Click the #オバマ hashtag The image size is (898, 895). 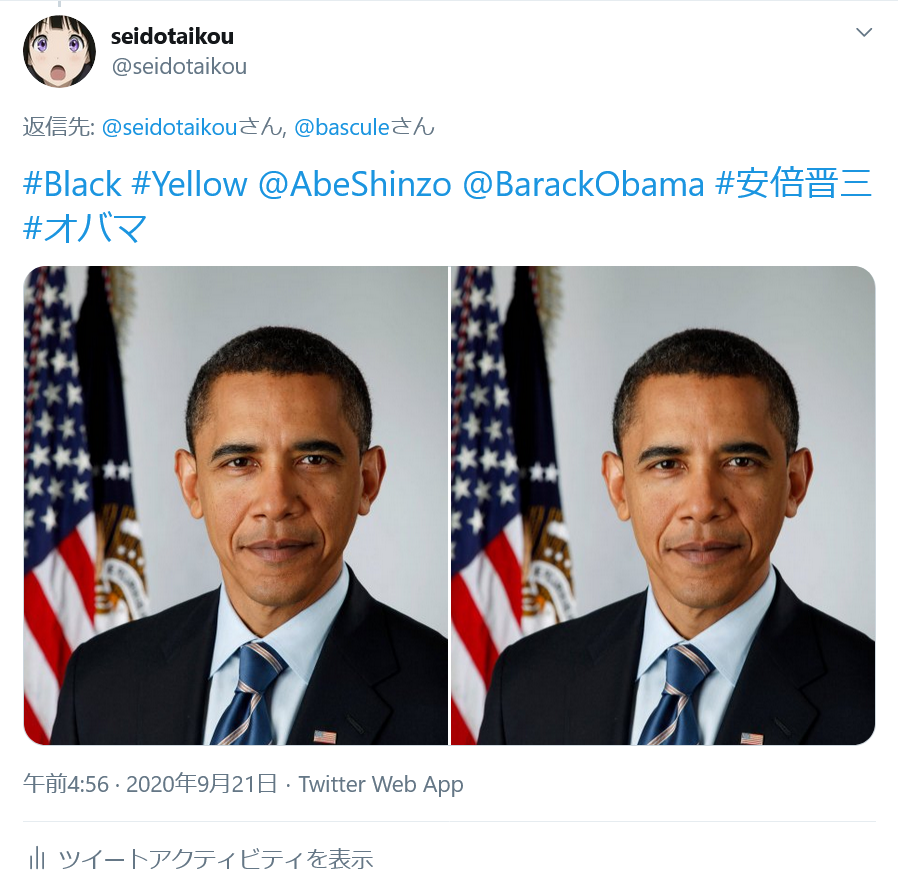[x=85, y=228]
